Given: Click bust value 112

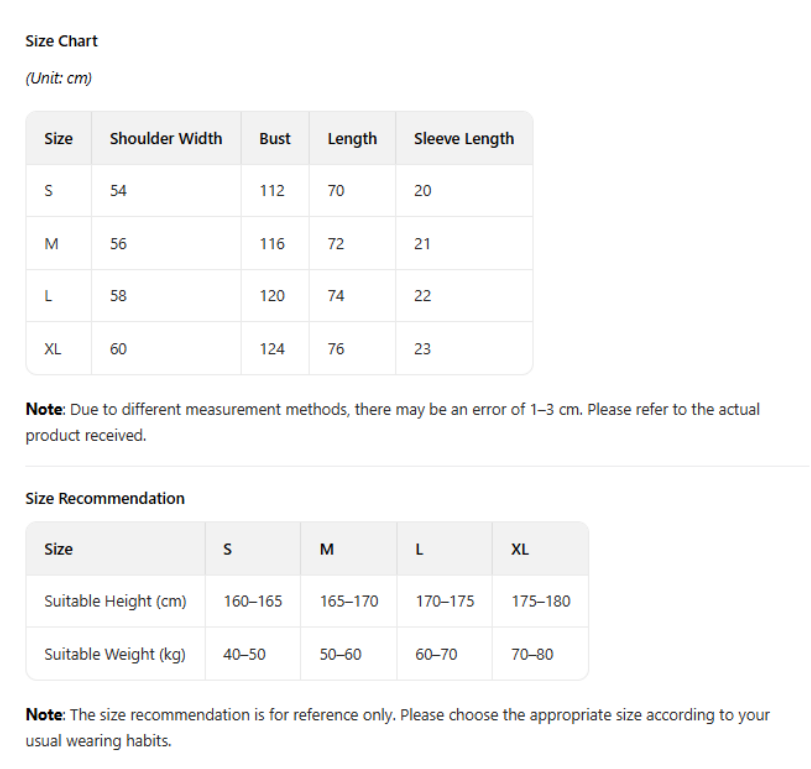Looking at the screenshot, I should point(272,191).
